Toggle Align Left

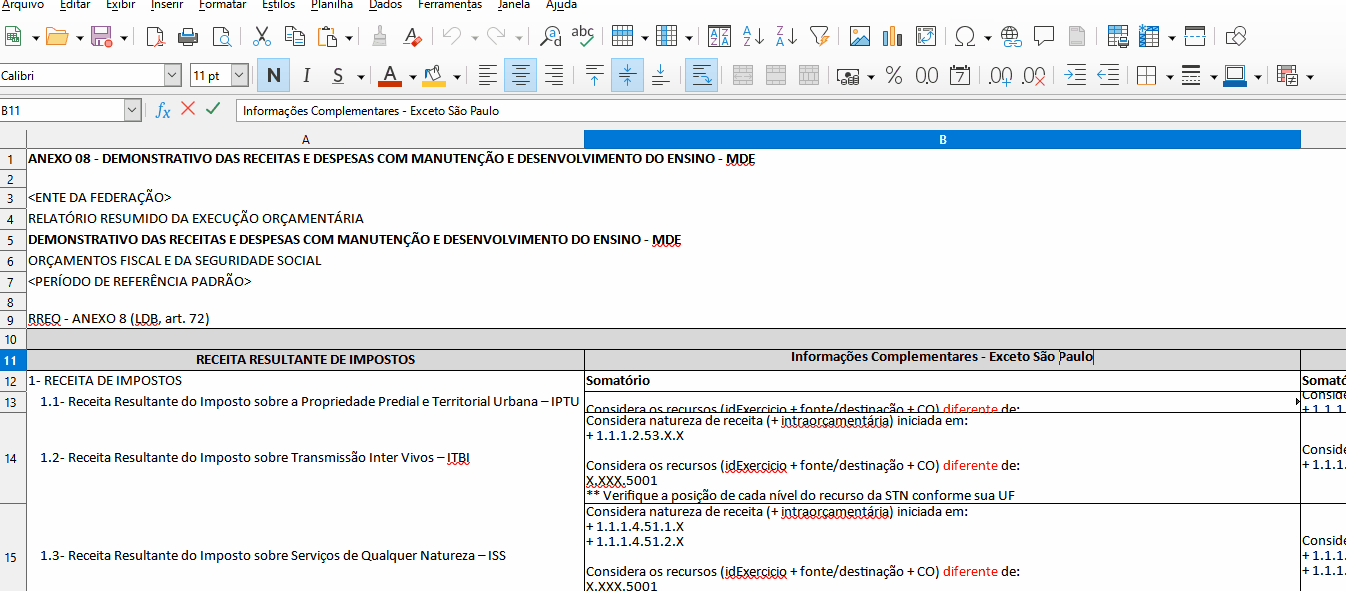[488, 76]
